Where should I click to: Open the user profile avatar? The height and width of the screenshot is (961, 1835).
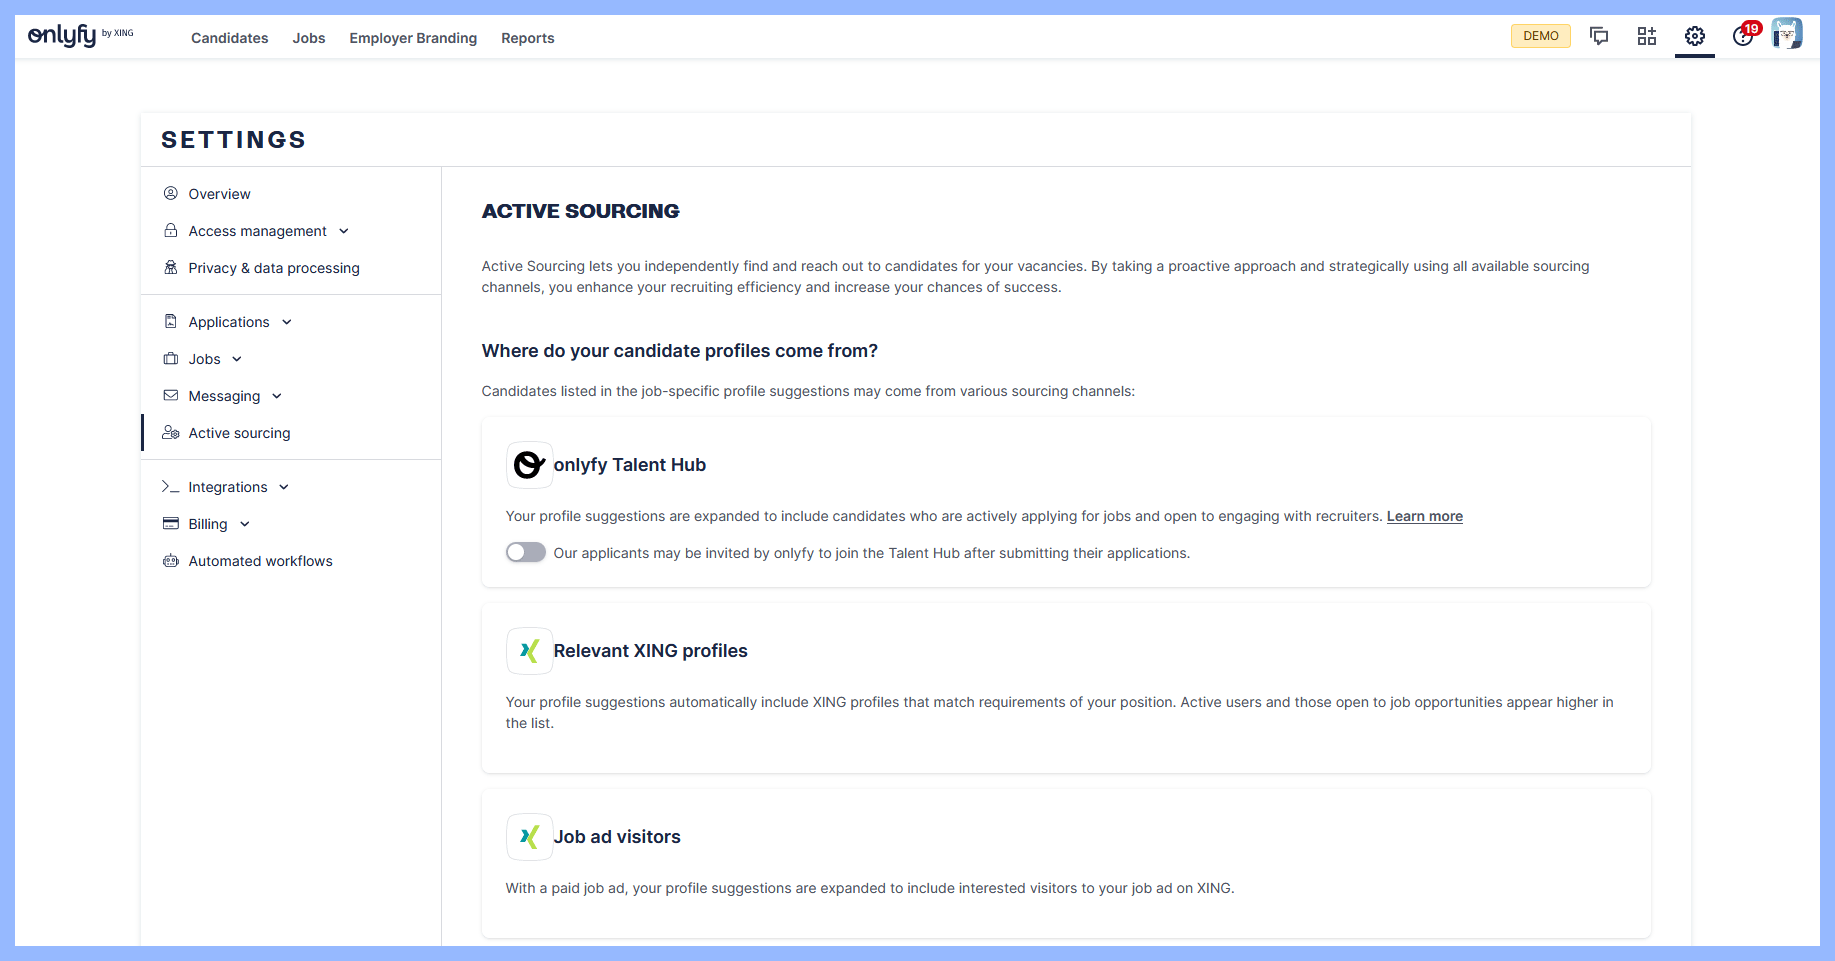pos(1786,35)
